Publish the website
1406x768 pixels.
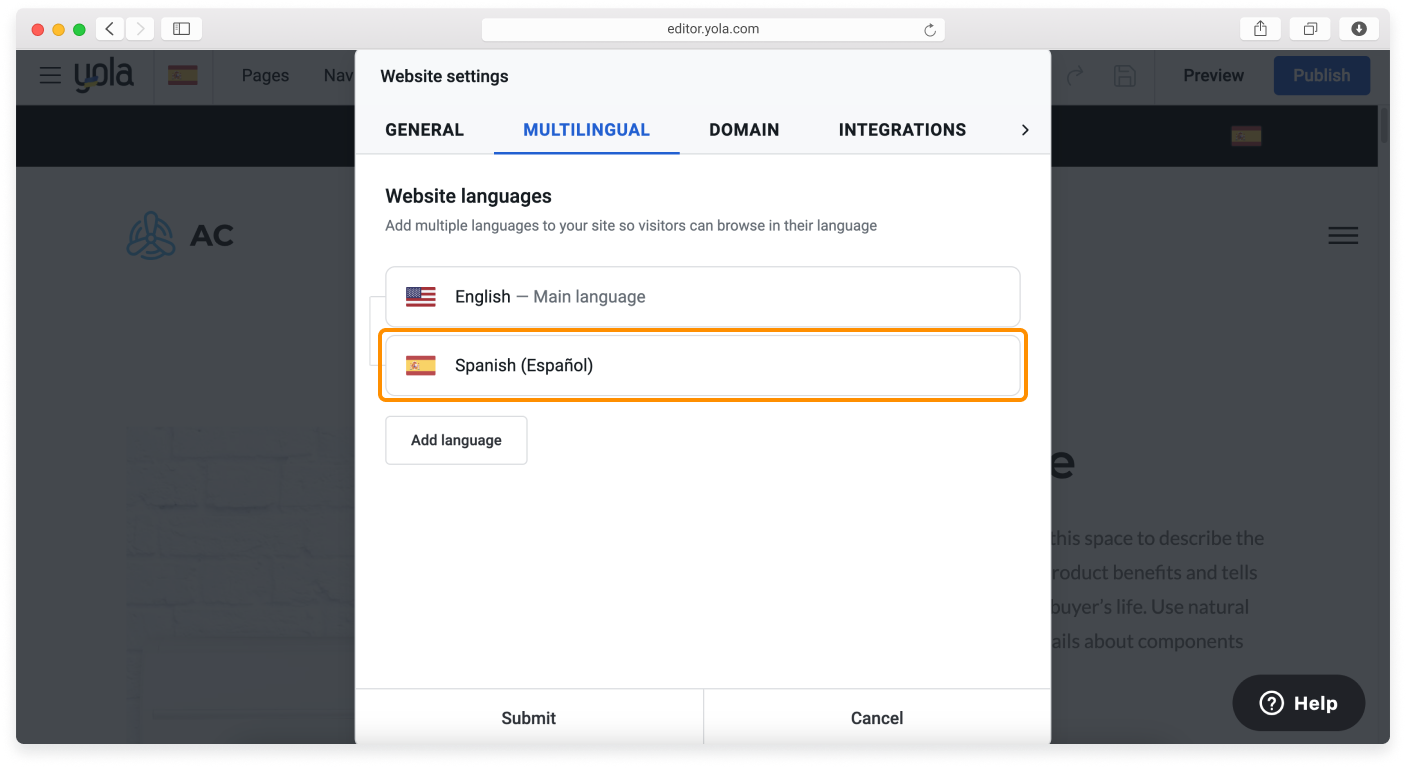pos(1321,75)
